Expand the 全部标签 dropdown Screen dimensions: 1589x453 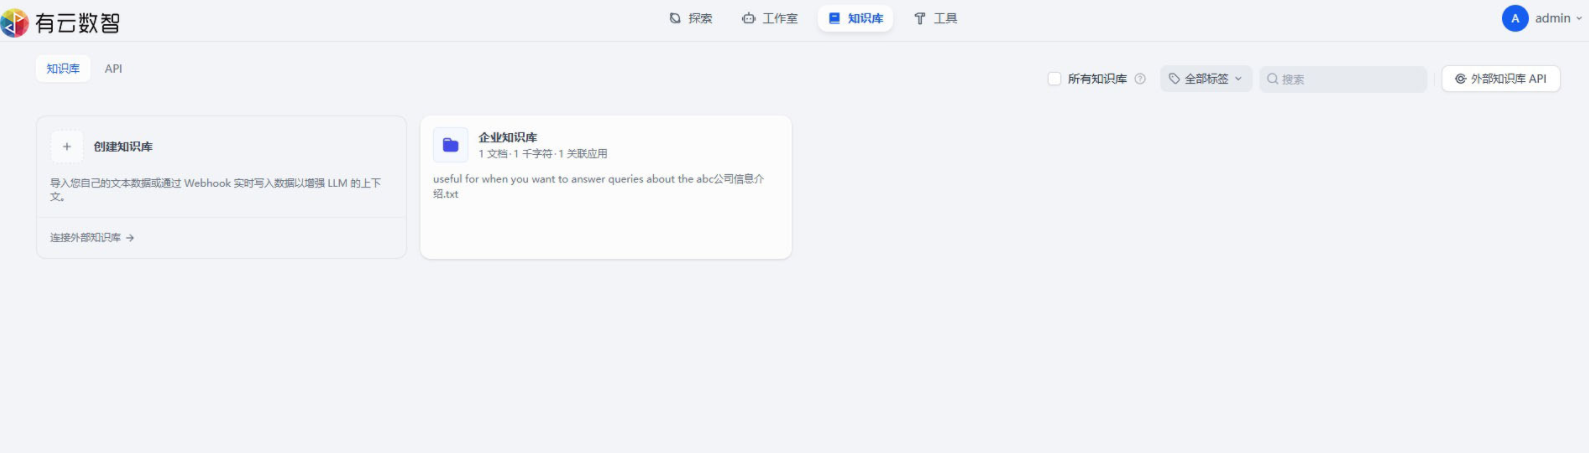coord(1206,79)
